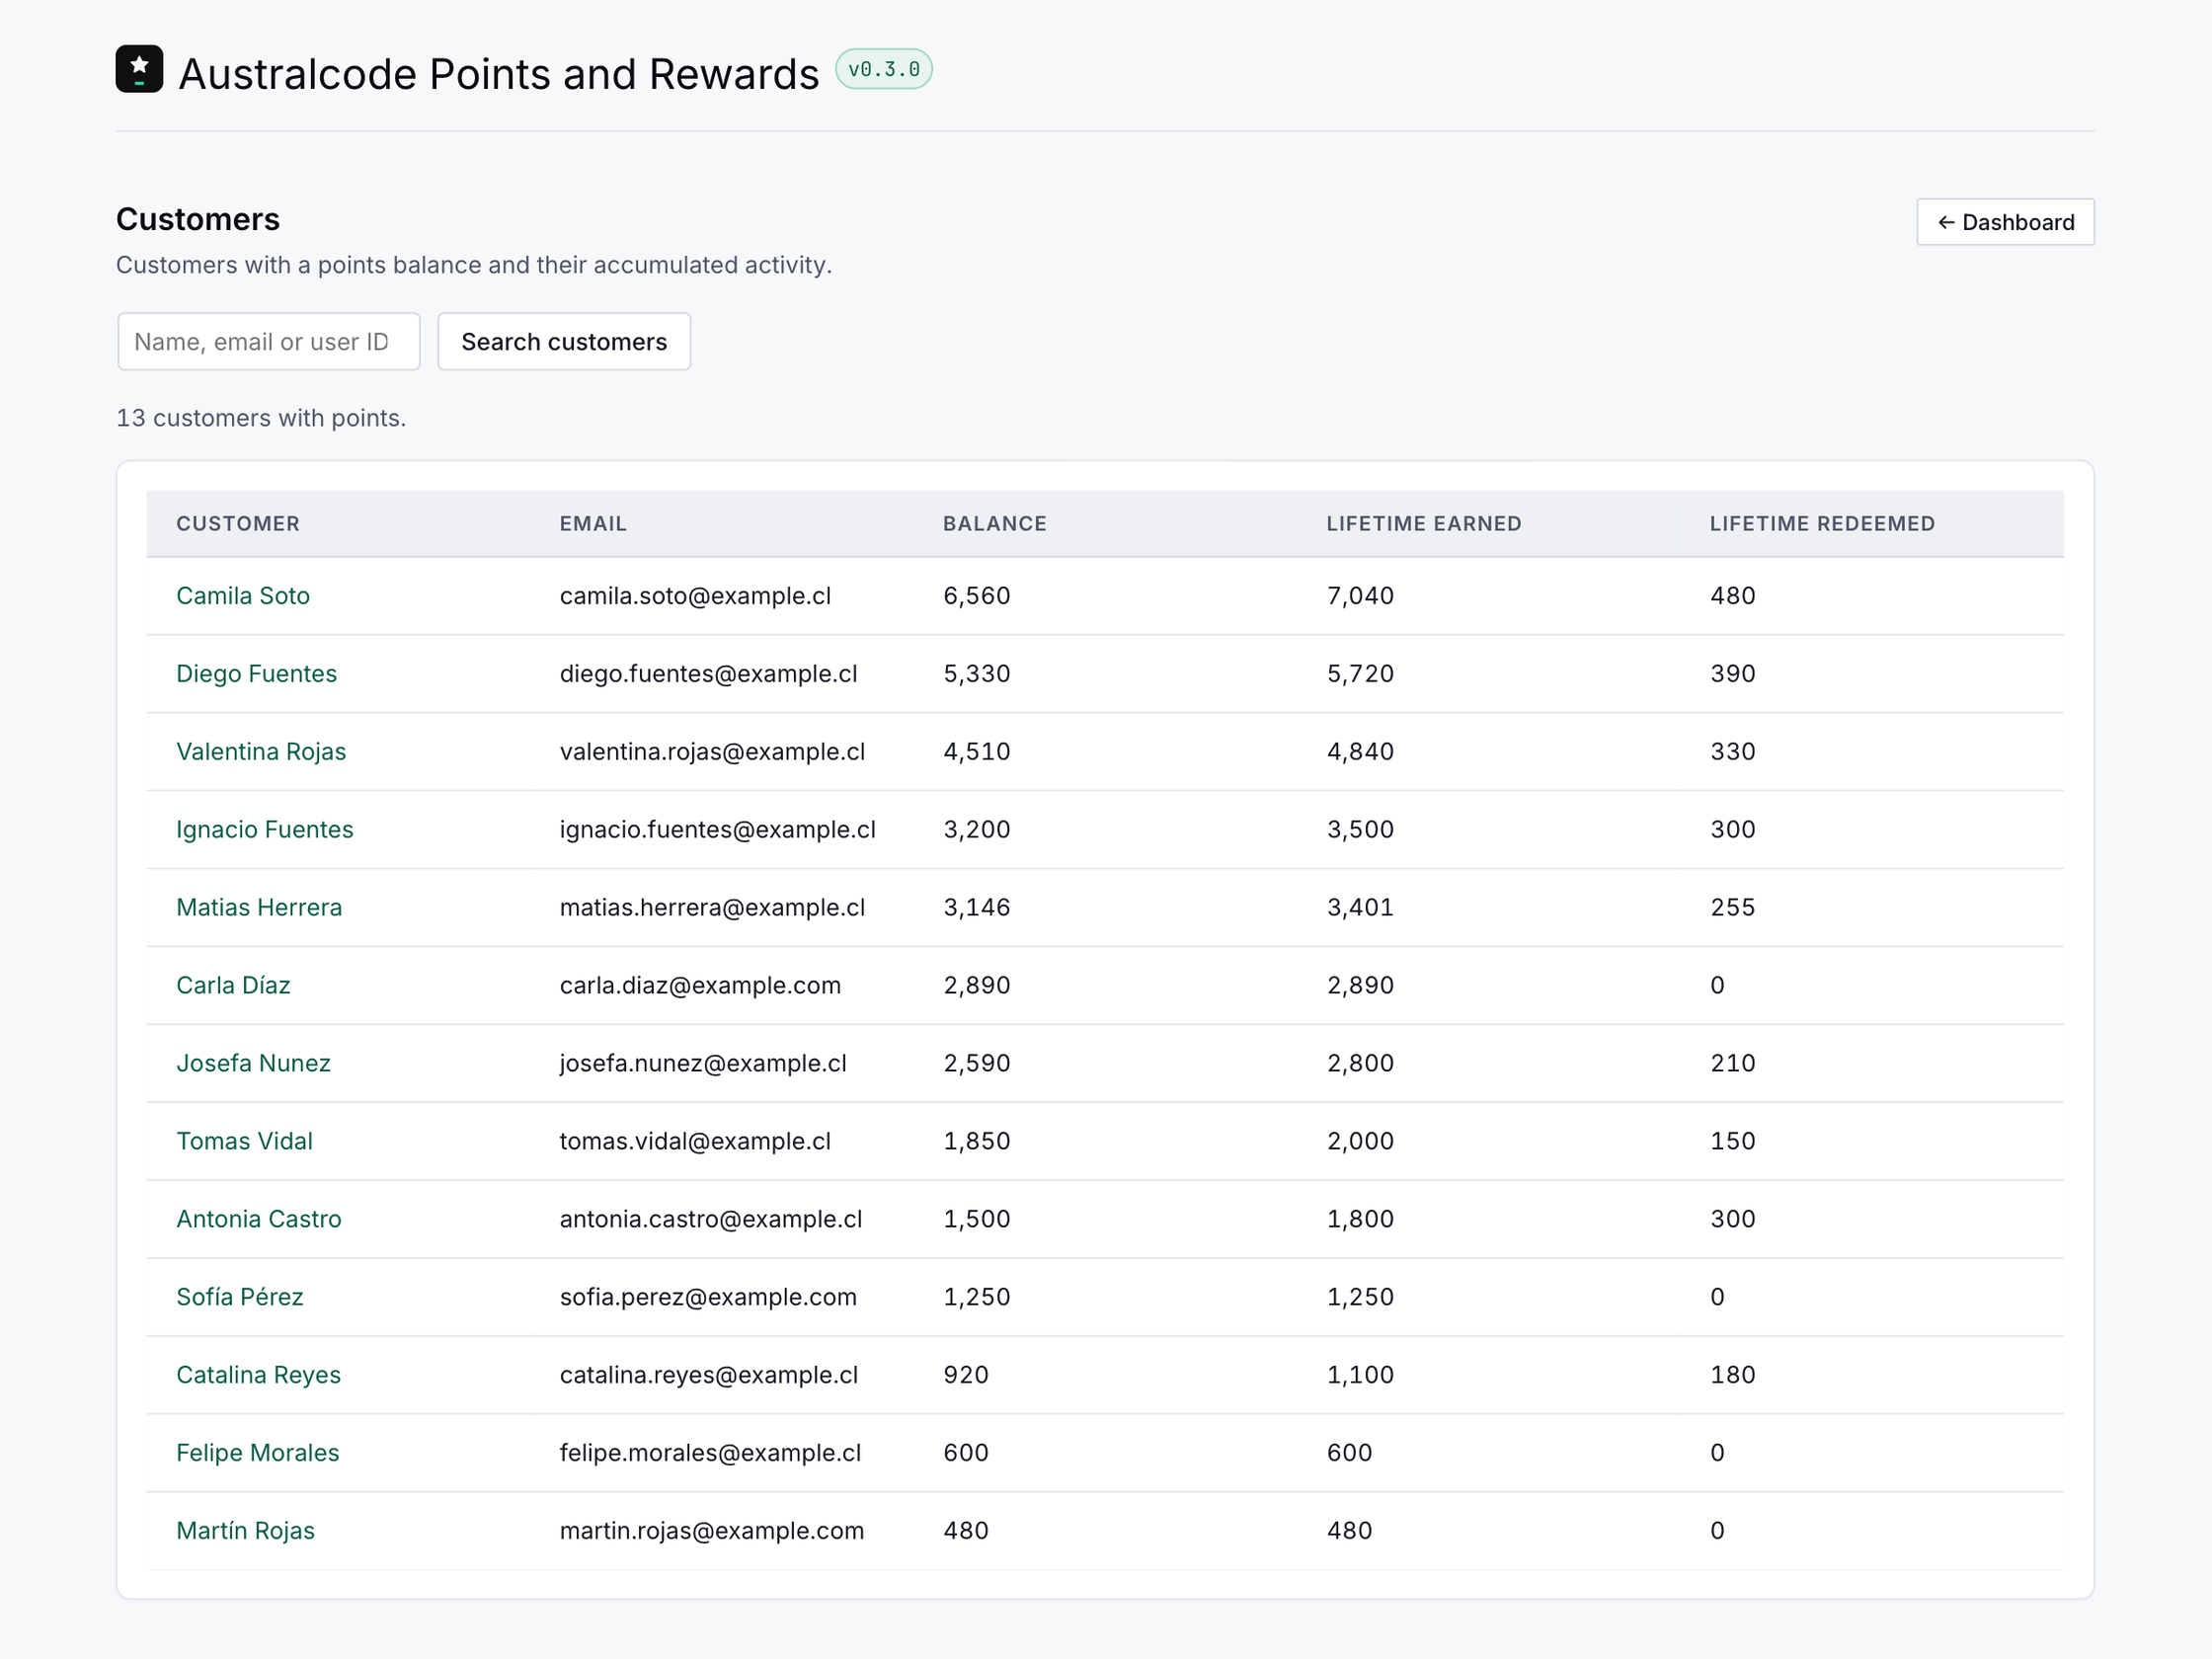
Task: Click Catalina Reyes' balance of 920
Action: [x=966, y=1376]
